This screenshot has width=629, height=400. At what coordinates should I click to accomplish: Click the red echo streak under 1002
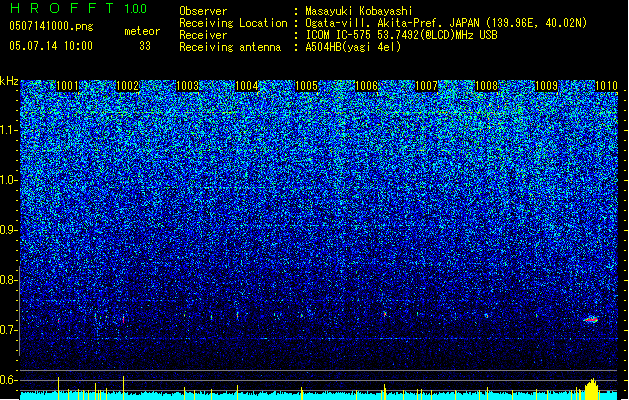click(x=124, y=319)
